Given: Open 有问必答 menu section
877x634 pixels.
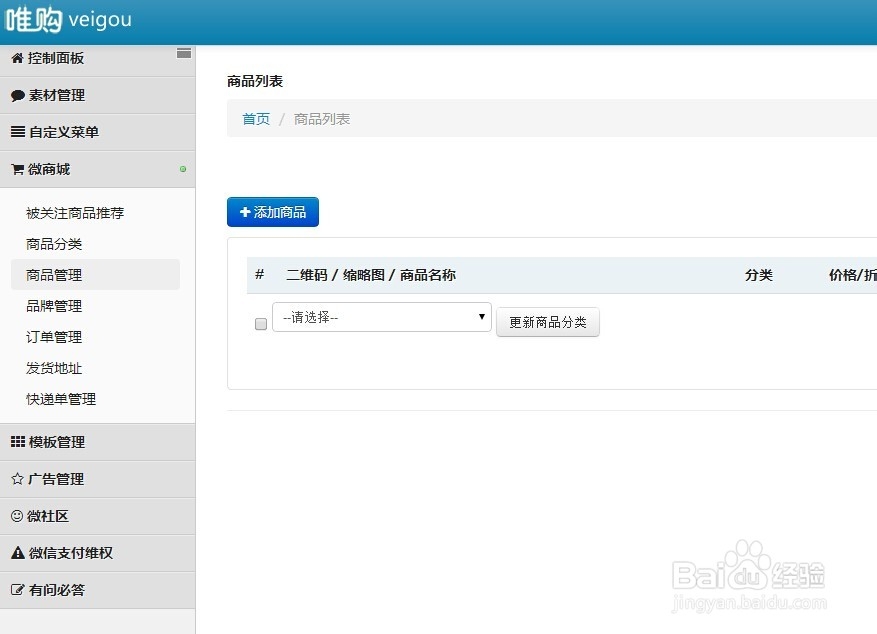Looking at the screenshot, I should coord(97,589).
